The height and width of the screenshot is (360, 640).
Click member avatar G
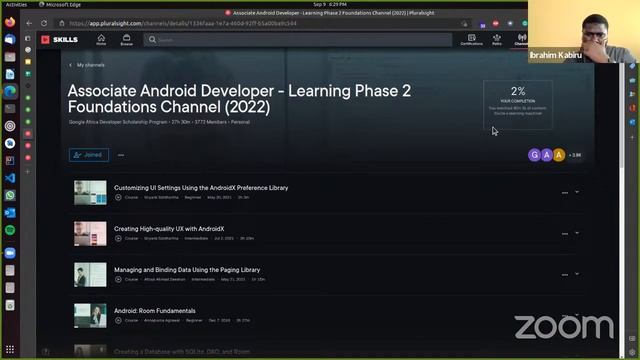pyautogui.click(x=534, y=155)
